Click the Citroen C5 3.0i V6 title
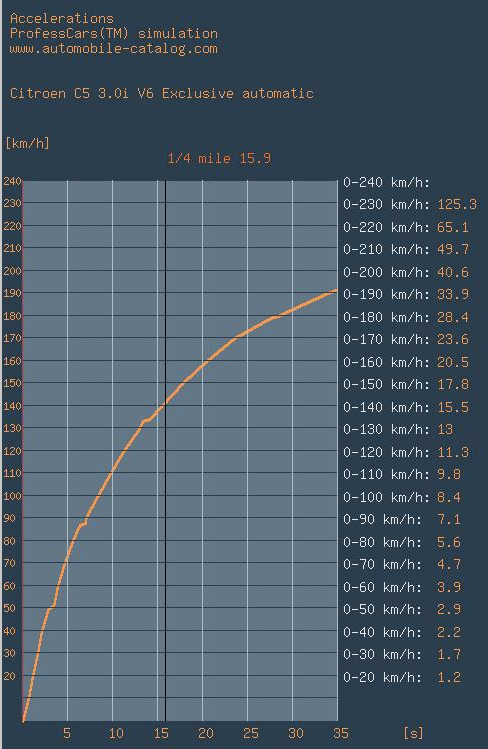This screenshot has width=488, height=749. [x=161, y=93]
